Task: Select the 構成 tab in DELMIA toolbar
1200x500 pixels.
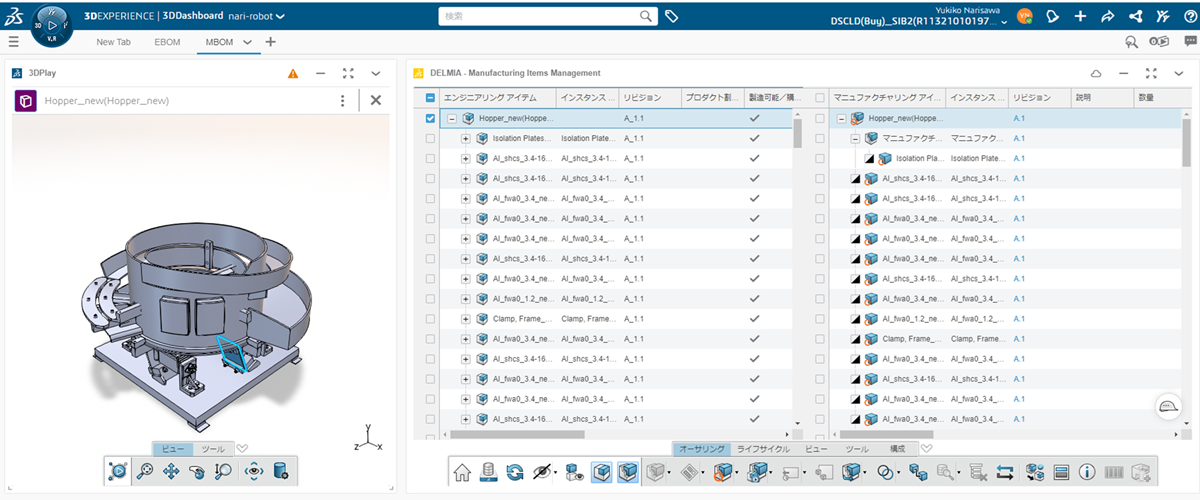Action: [x=897, y=449]
